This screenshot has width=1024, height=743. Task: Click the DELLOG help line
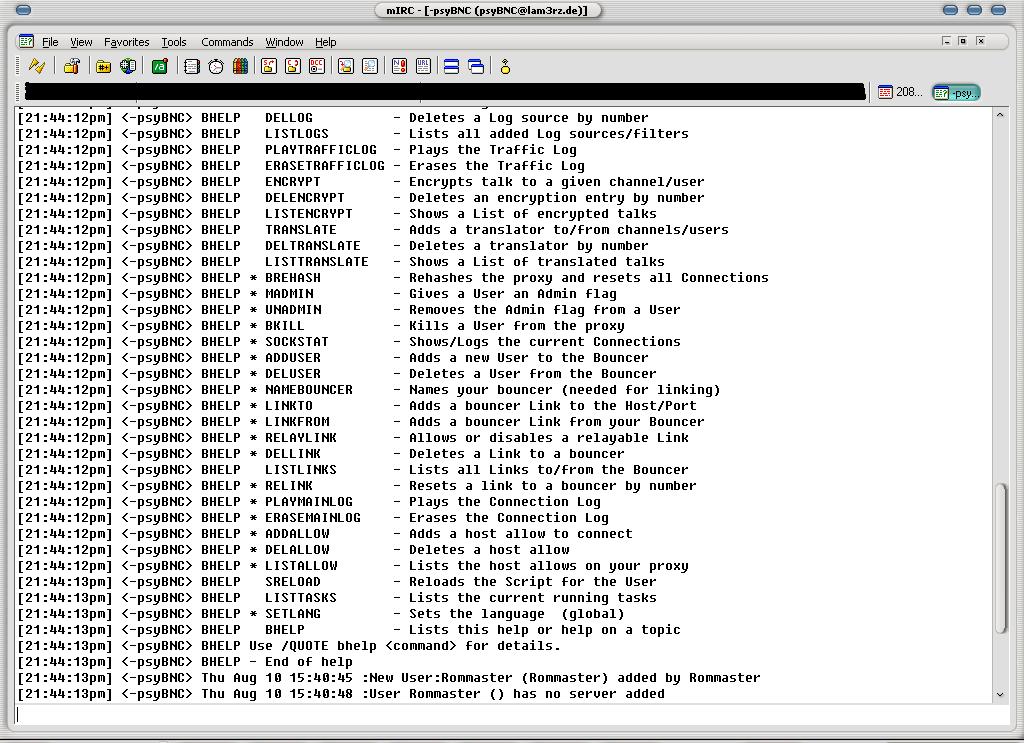tap(333, 118)
